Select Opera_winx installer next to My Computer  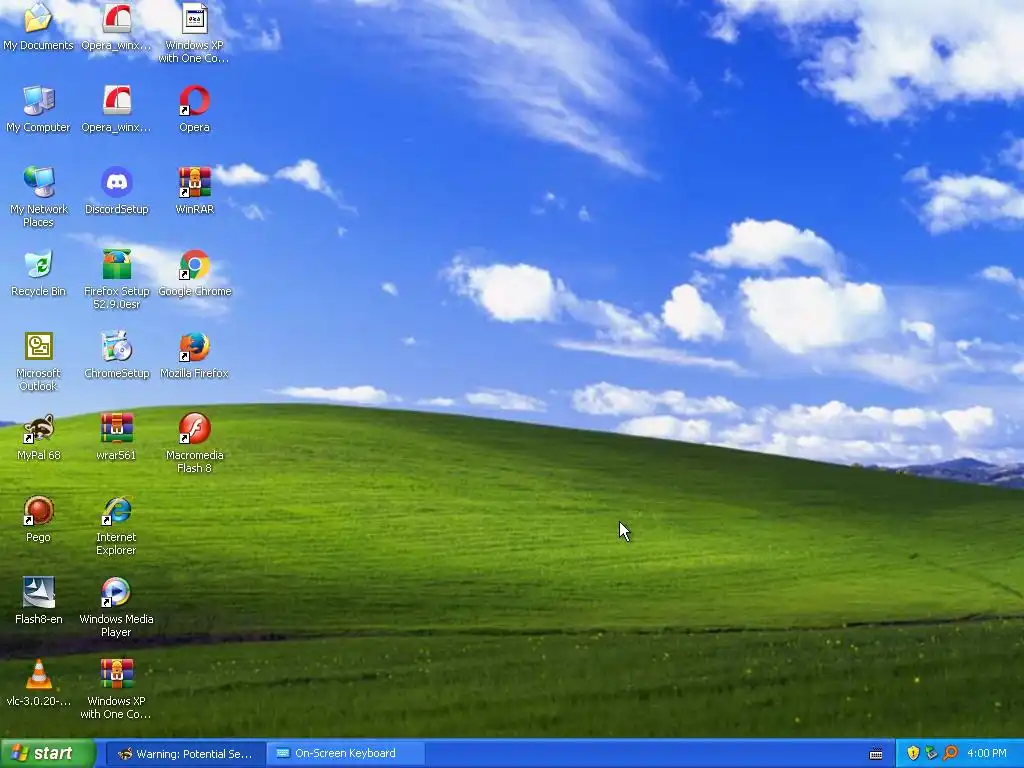click(116, 101)
